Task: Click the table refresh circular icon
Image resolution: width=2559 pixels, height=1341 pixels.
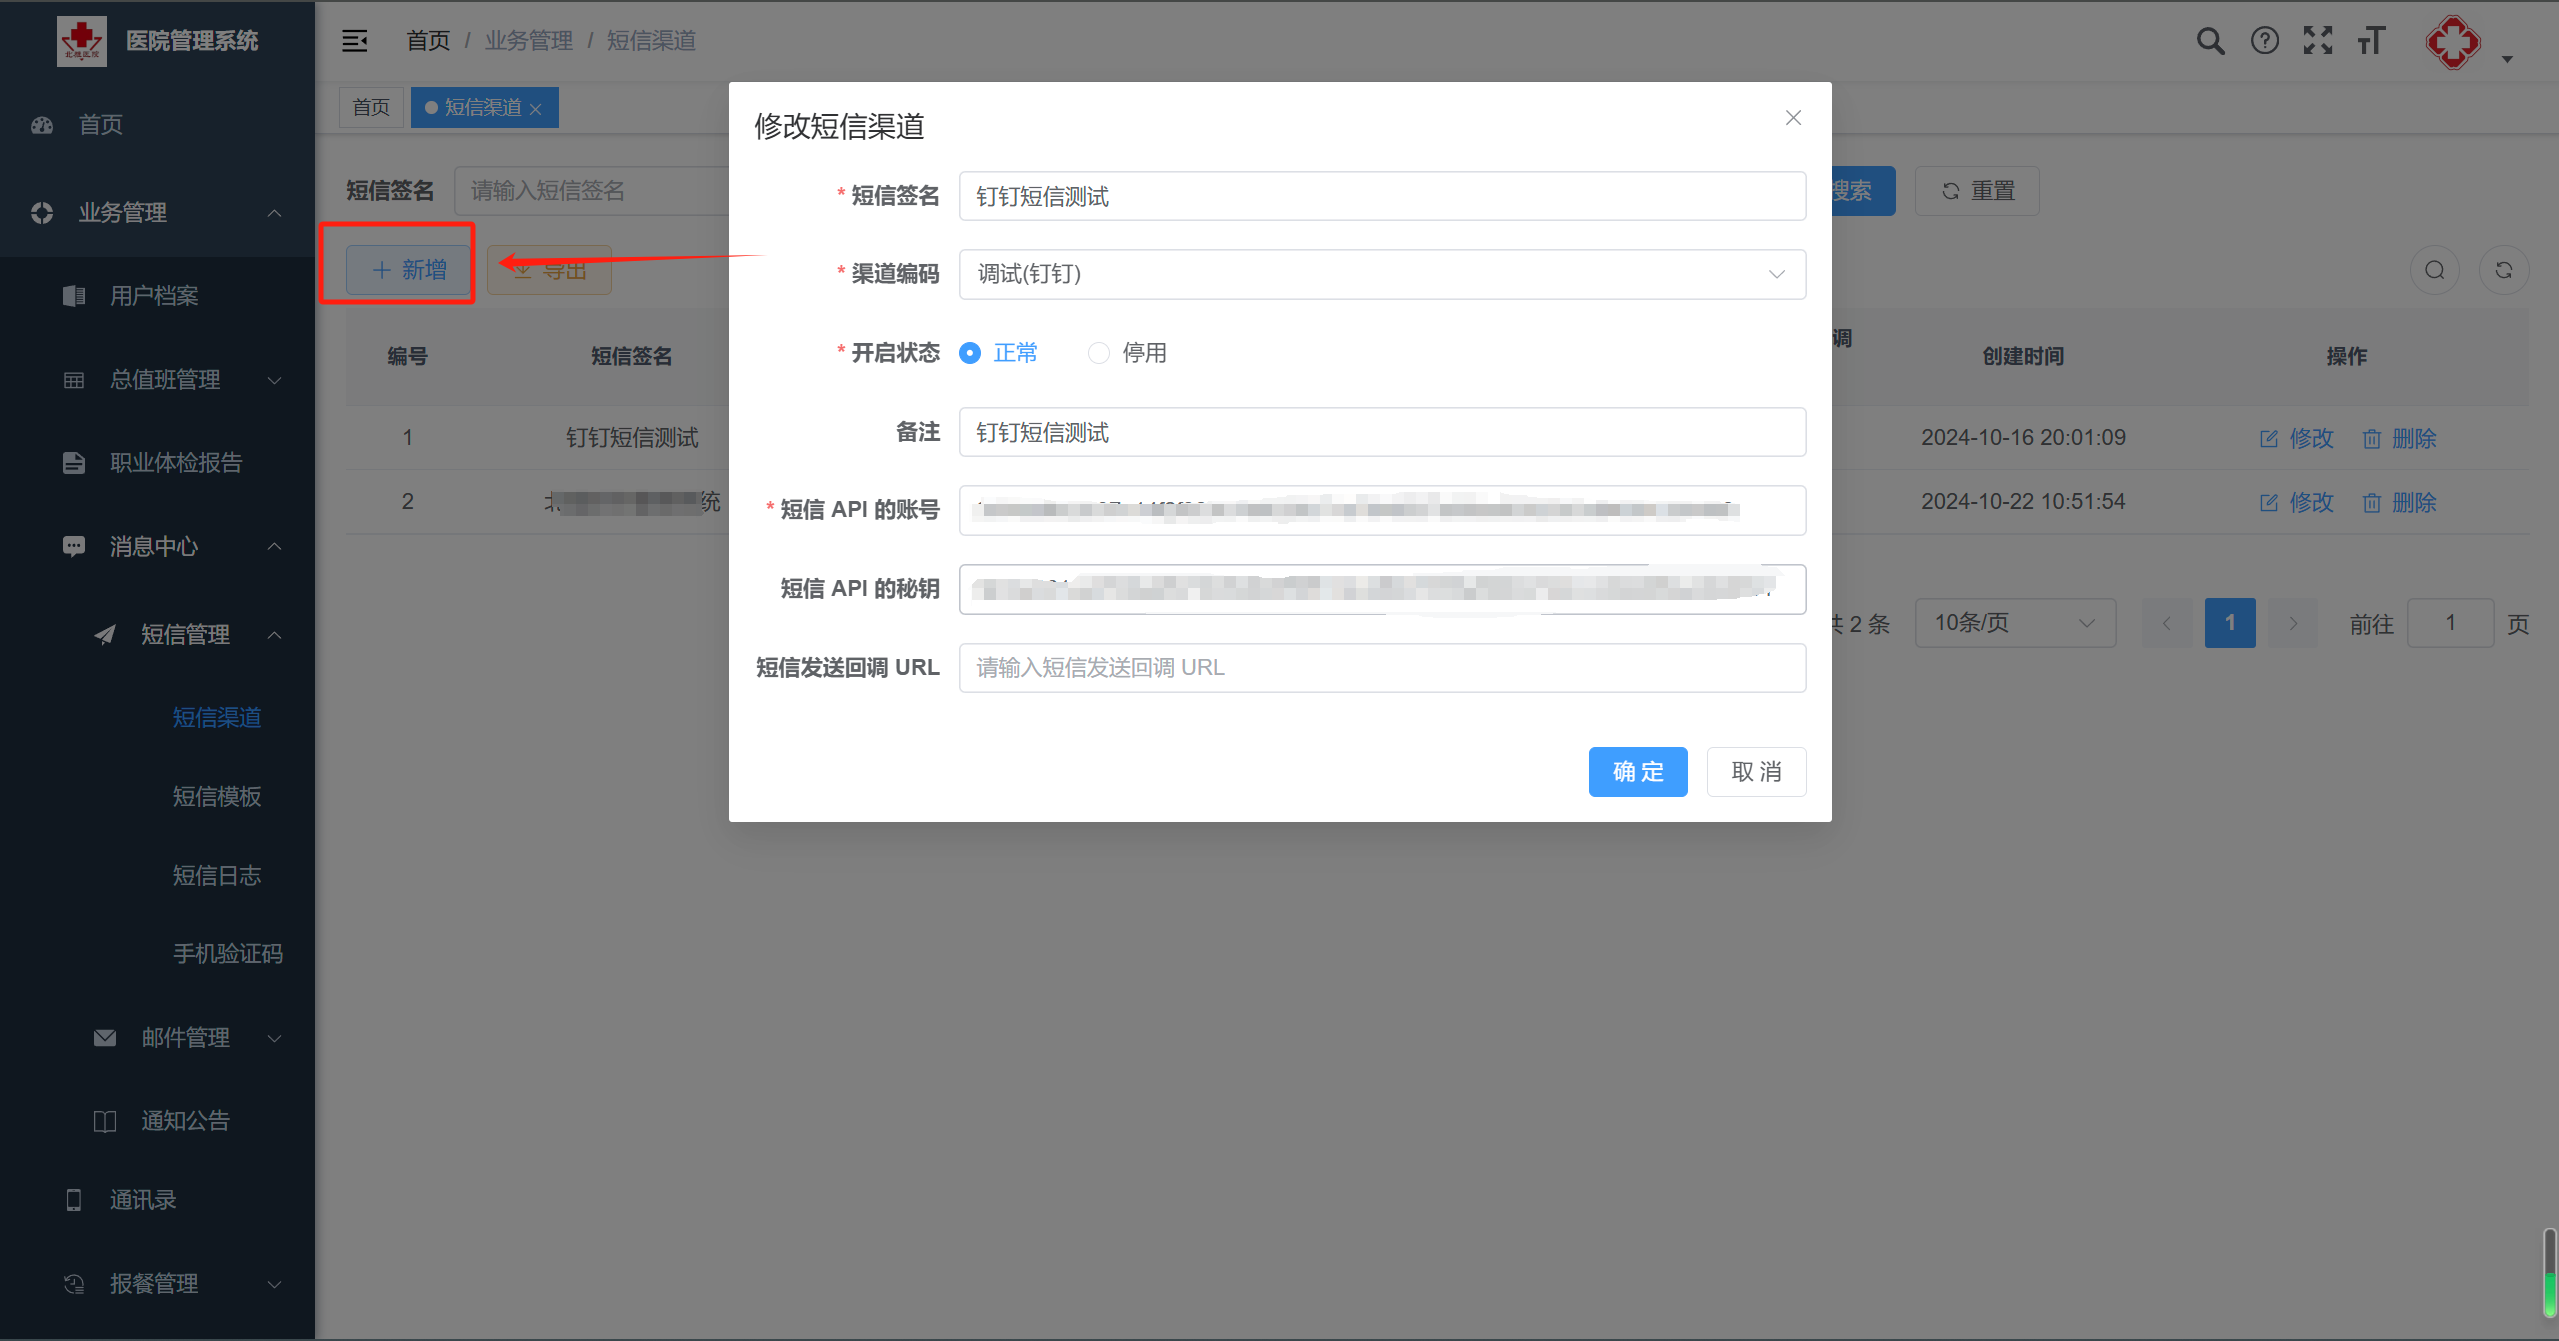Action: [x=2503, y=270]
